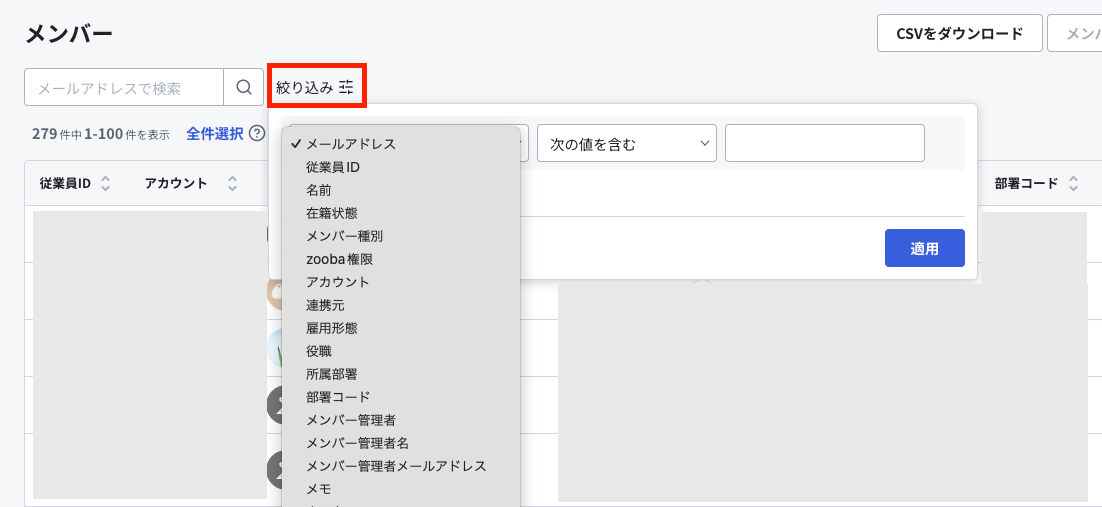Image resolution: width=1102 pixels, height=507 pixels.
Task: Select メールアドレス in the dropdown list
Action: tap(401, 144)
